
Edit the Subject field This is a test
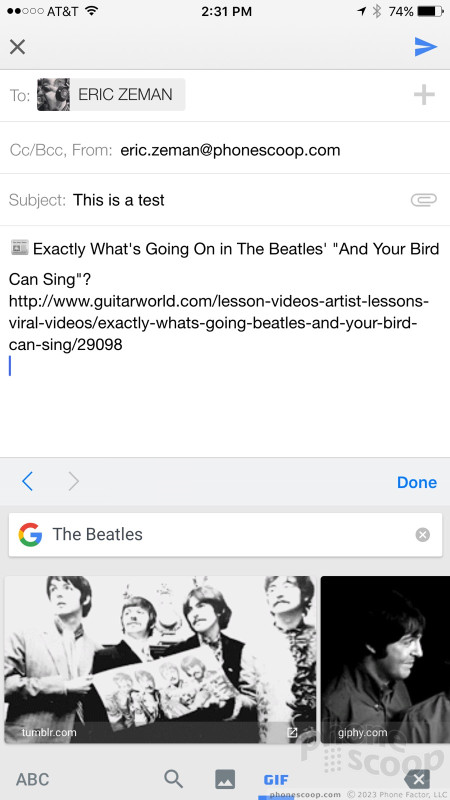coord(225,200)
